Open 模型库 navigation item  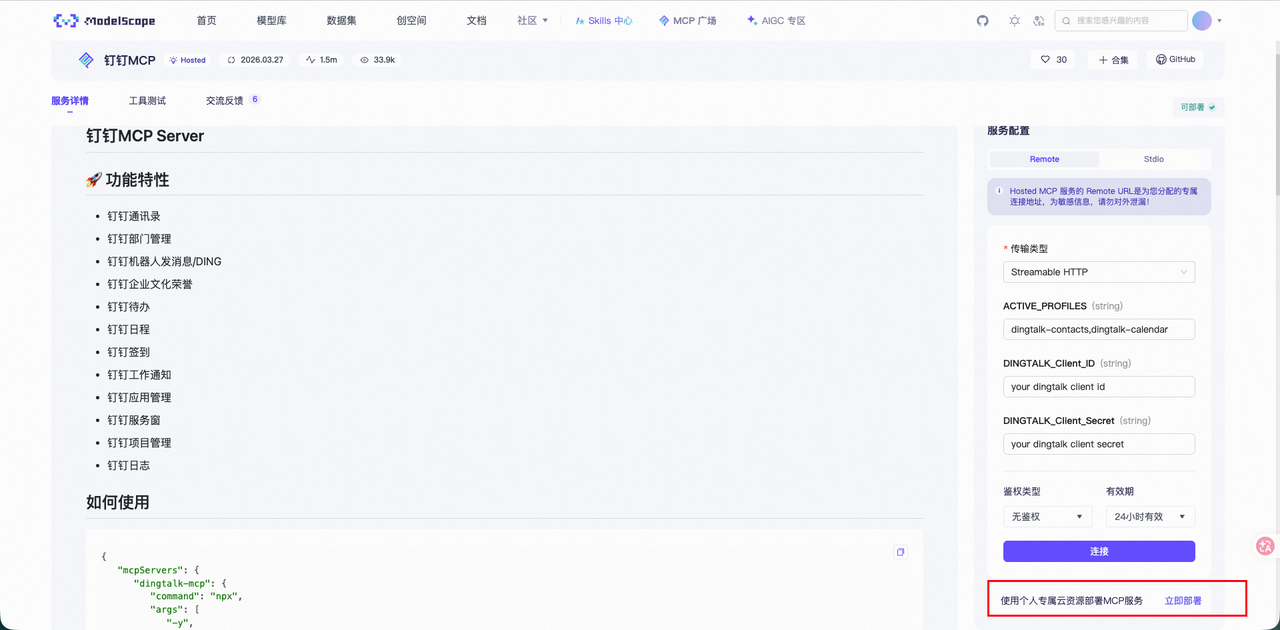pos(272,20)
